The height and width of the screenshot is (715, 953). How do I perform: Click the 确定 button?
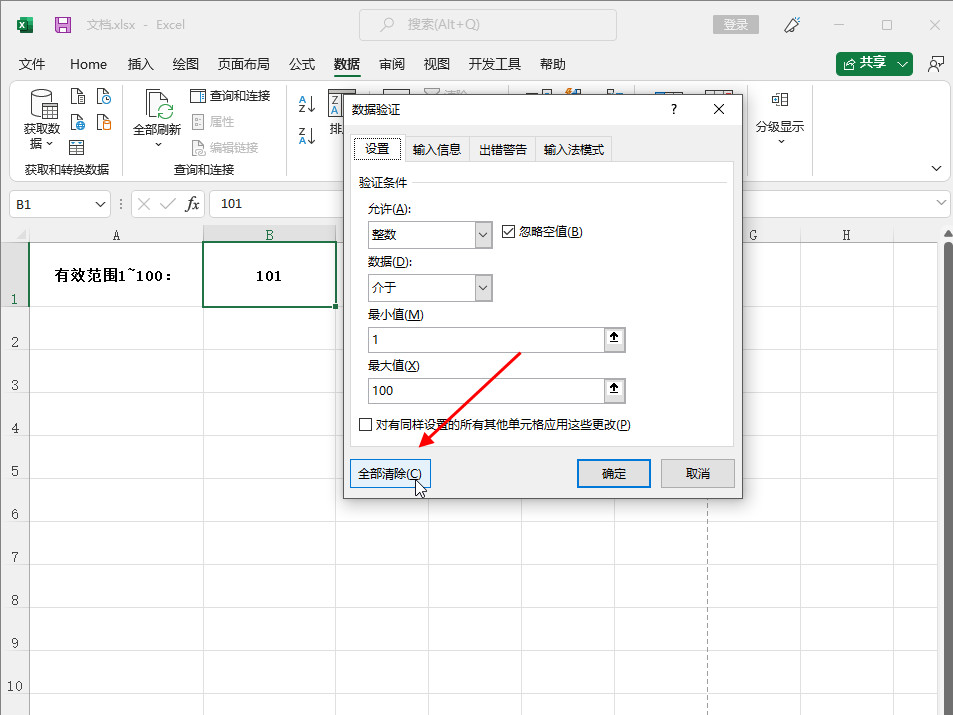[614, 474]
